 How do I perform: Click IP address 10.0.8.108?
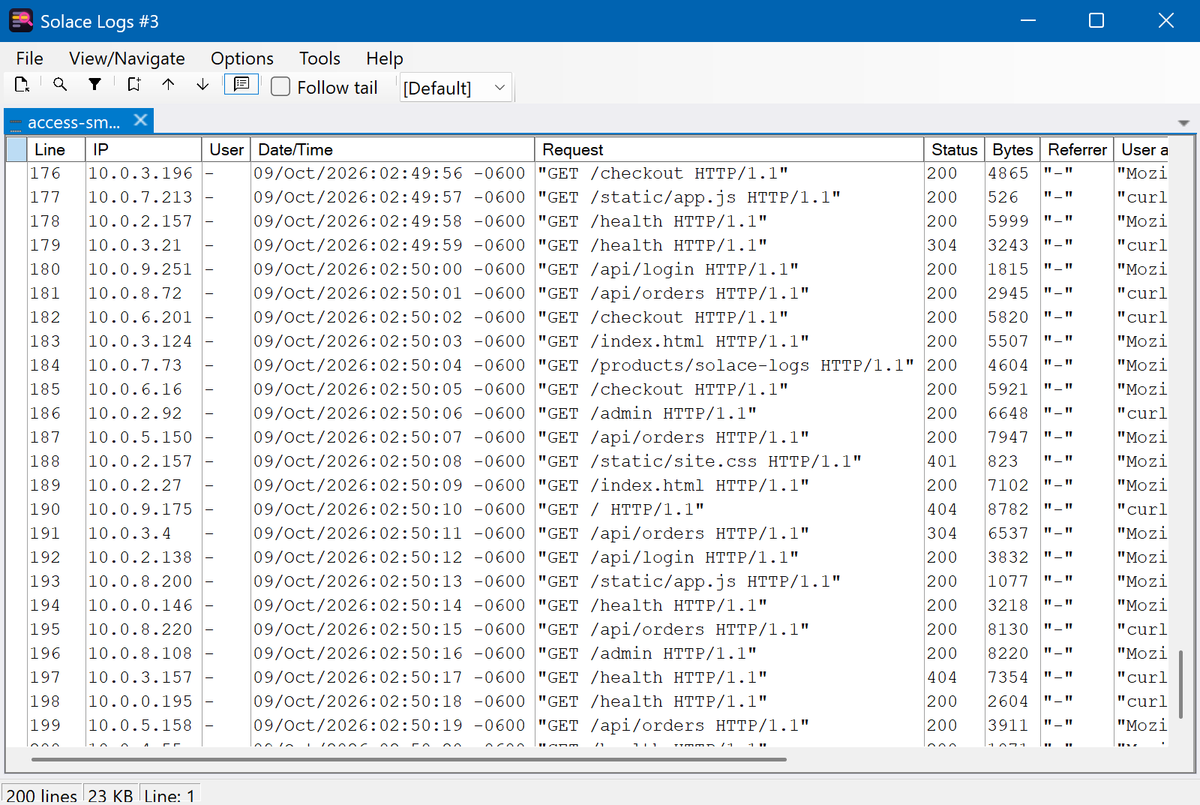pyautogui.click(x=141, y=653)
